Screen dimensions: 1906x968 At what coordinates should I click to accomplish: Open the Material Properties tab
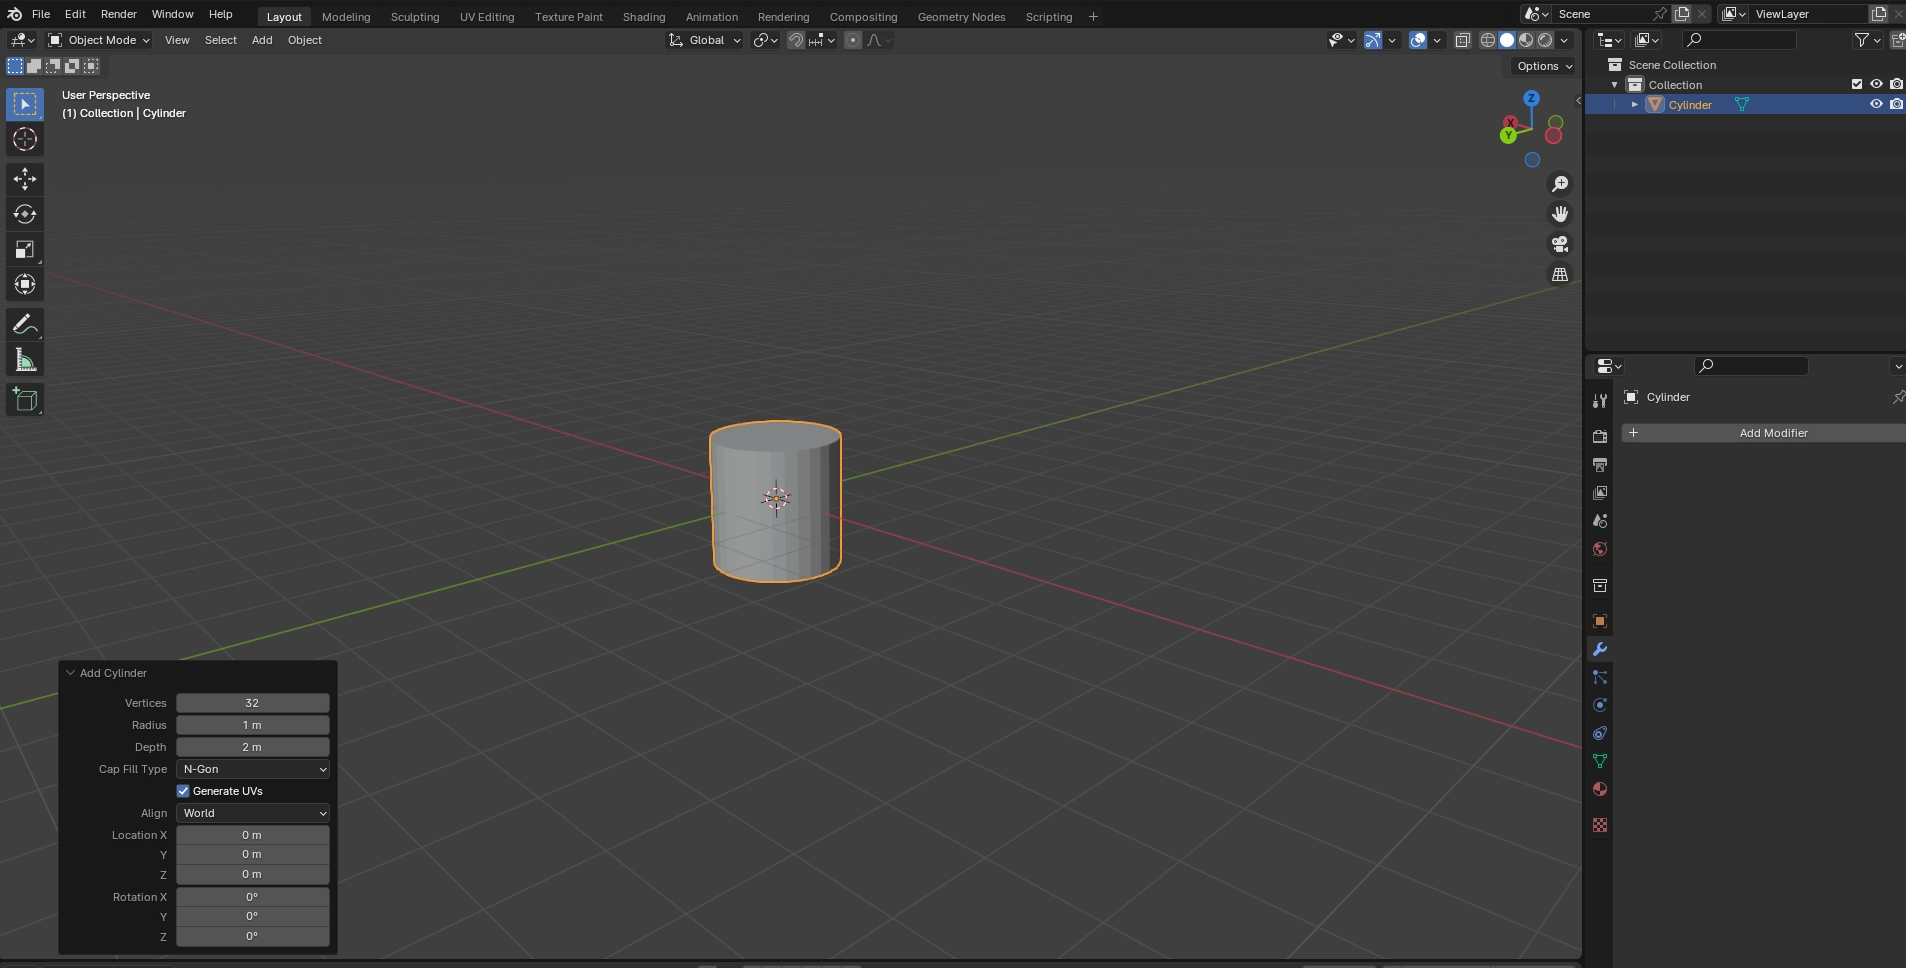1600,789
